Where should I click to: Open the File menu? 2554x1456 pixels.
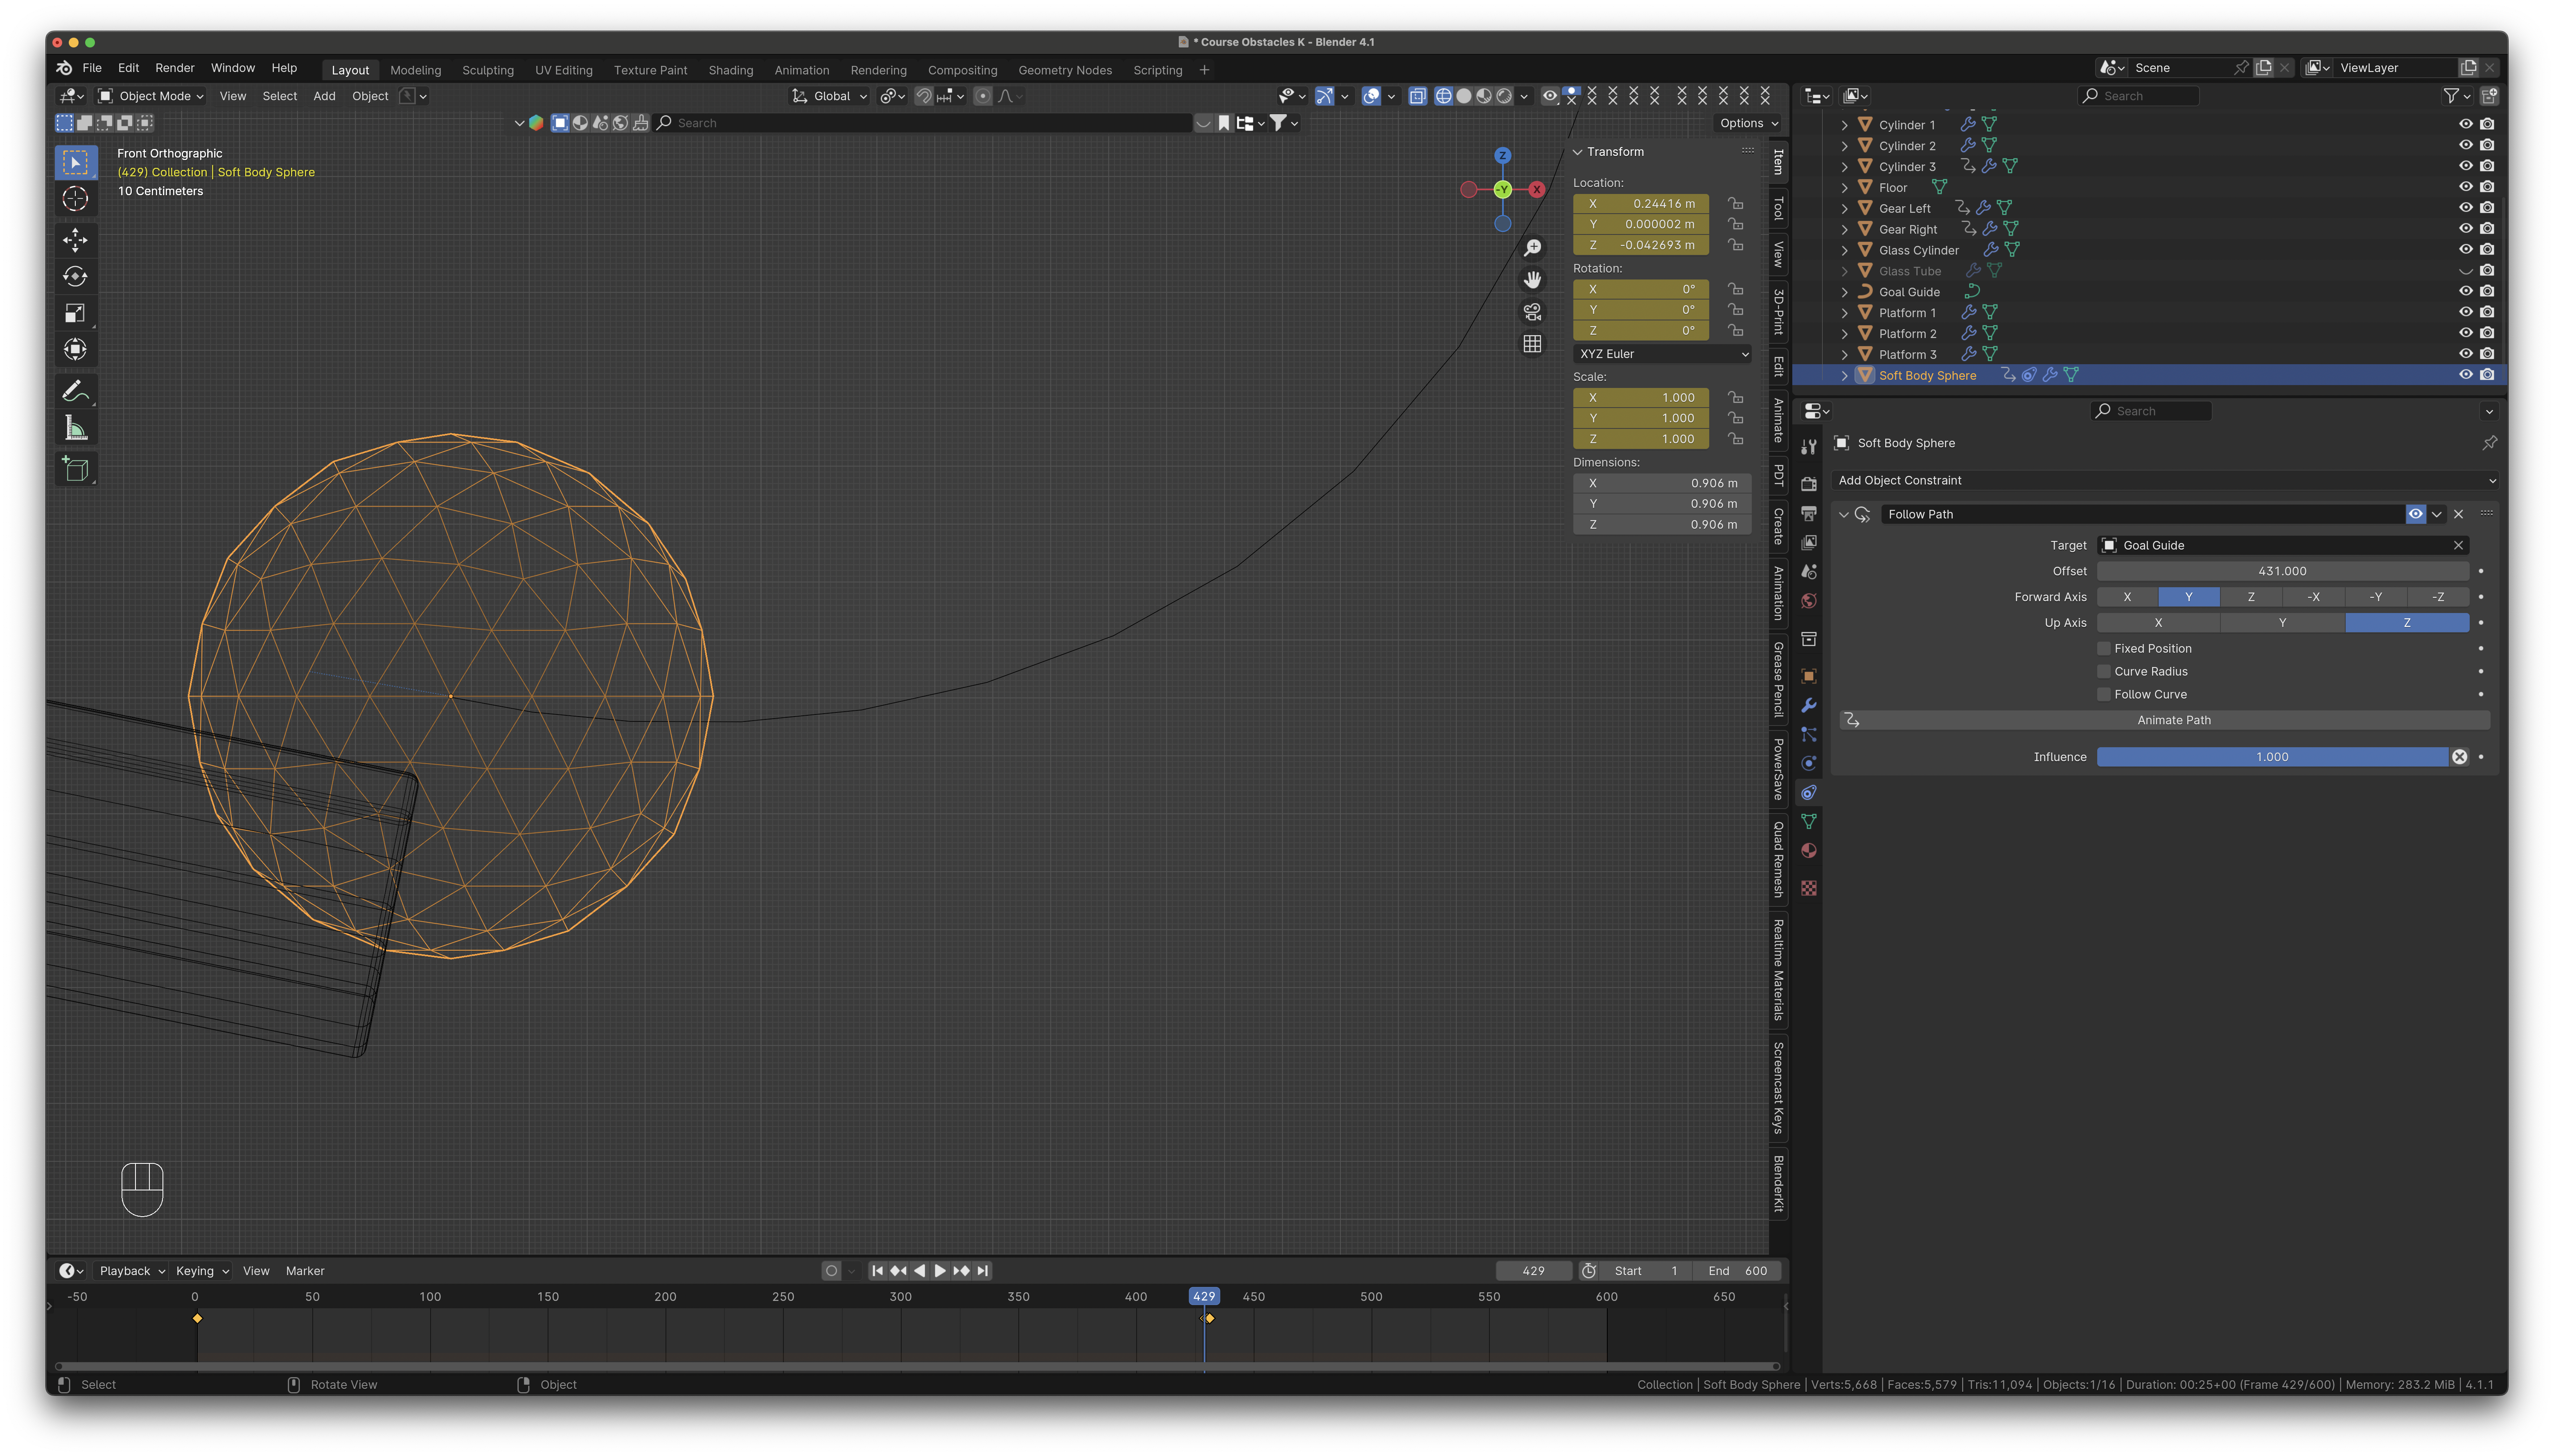click(x=92, y=68)
